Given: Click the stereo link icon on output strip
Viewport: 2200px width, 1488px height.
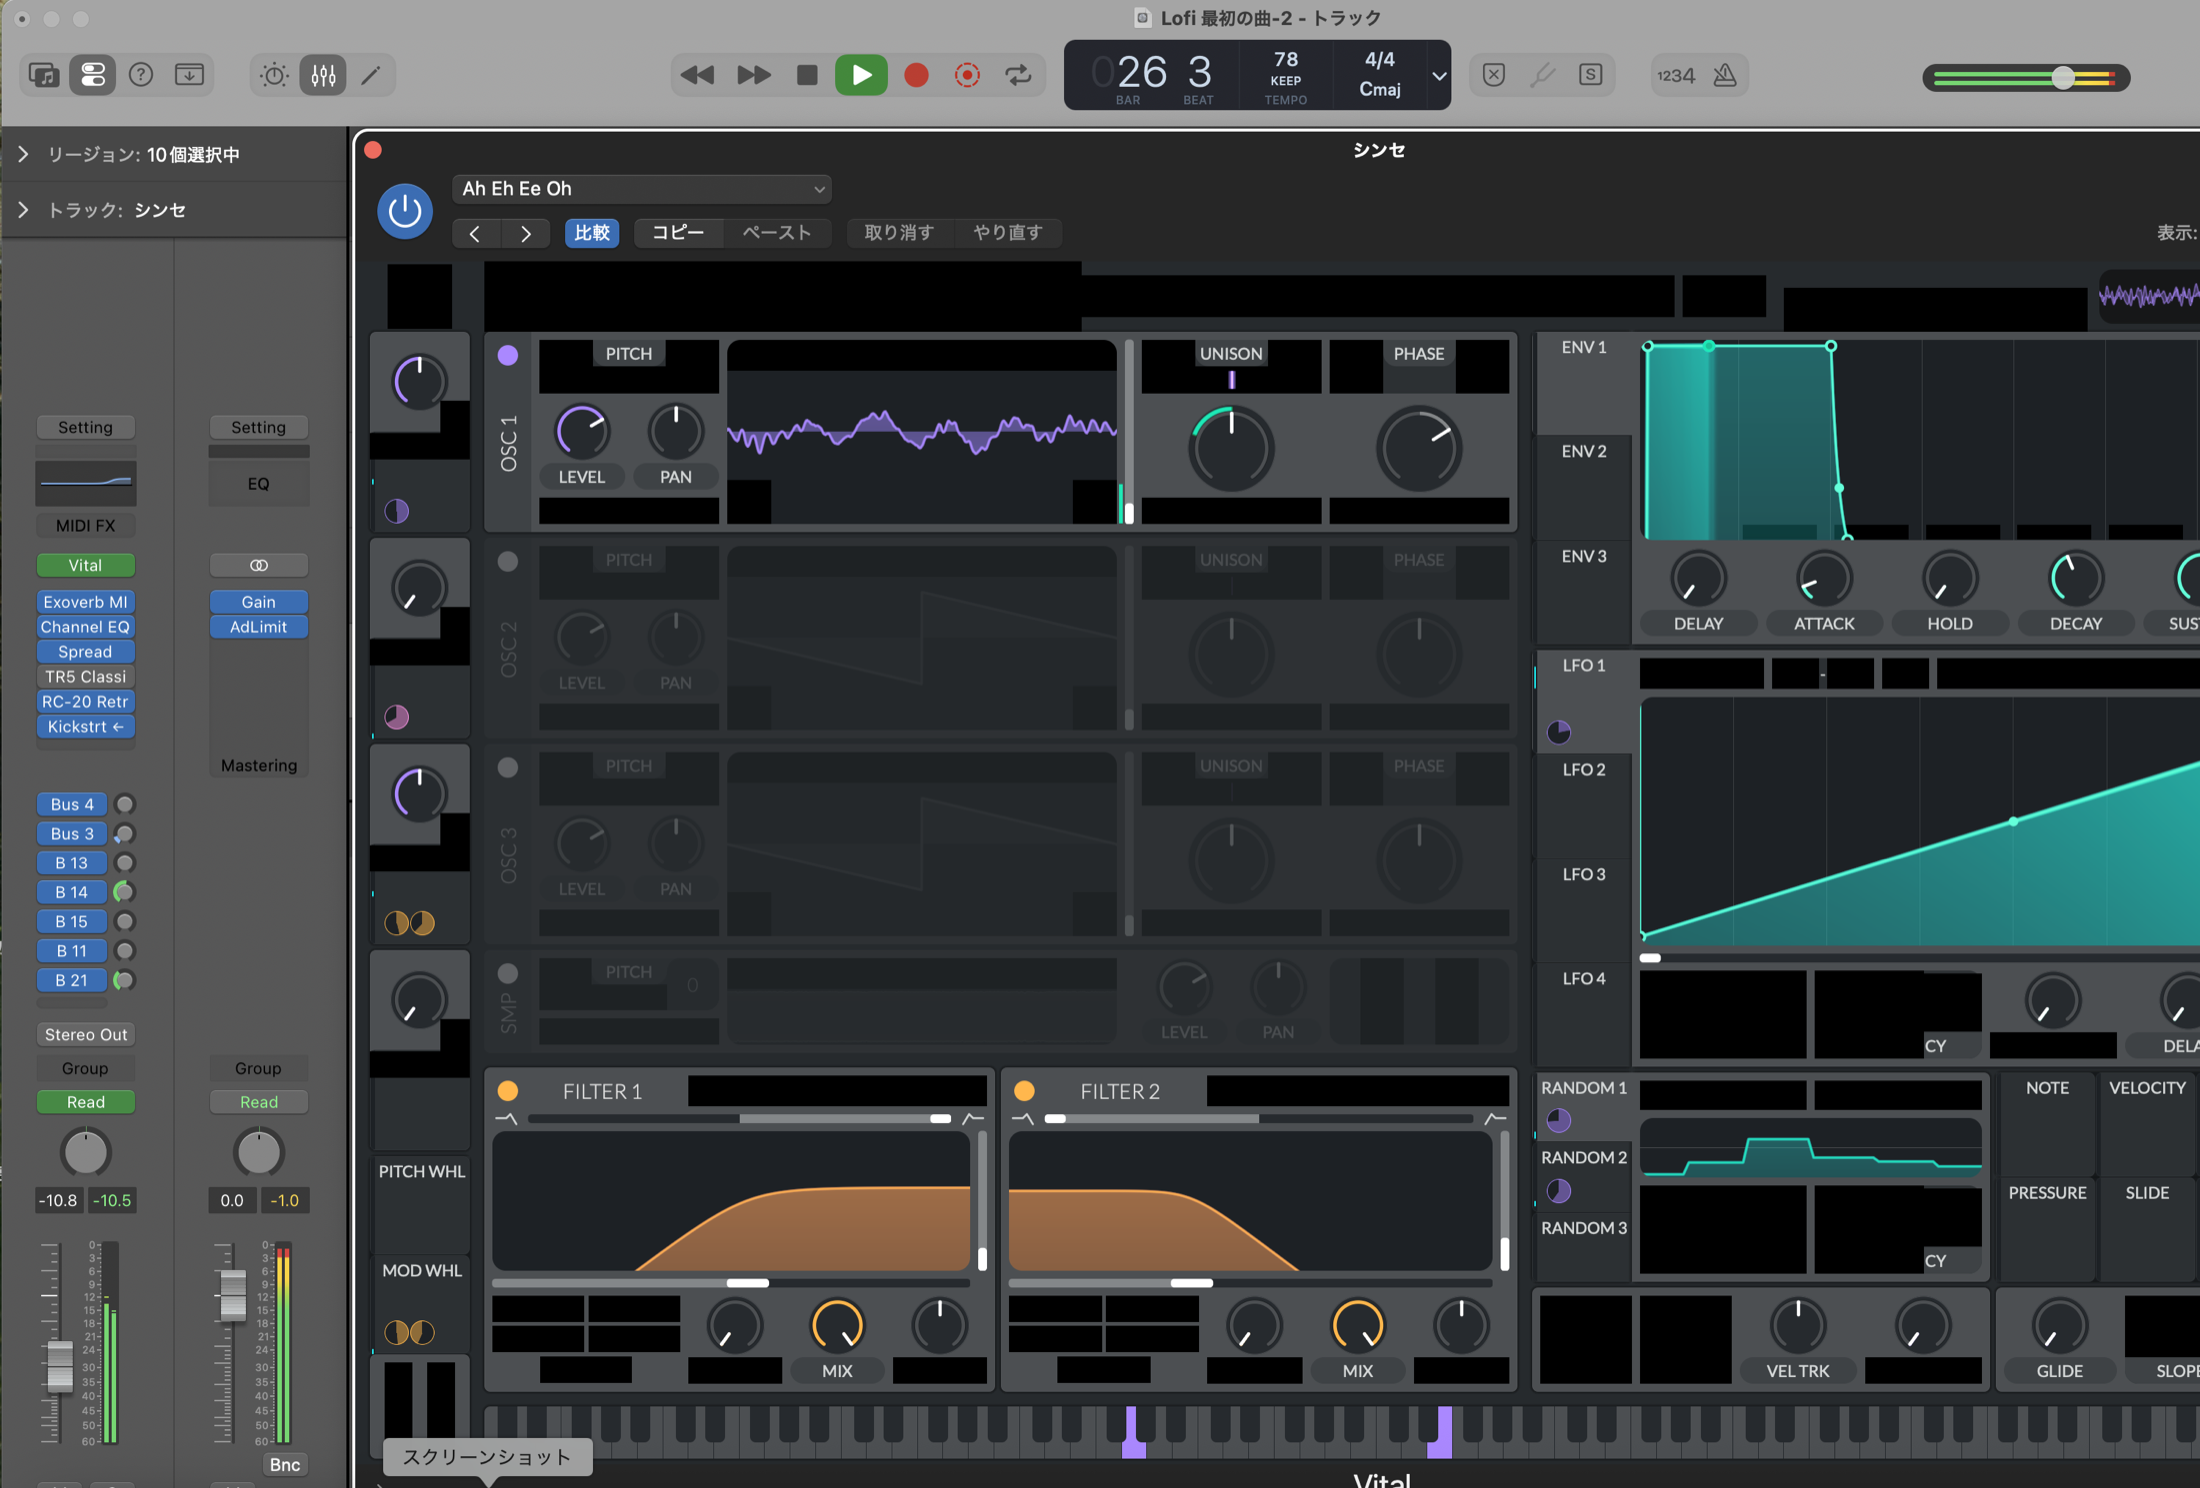Looking at the screenshot, I should [259, 565].
